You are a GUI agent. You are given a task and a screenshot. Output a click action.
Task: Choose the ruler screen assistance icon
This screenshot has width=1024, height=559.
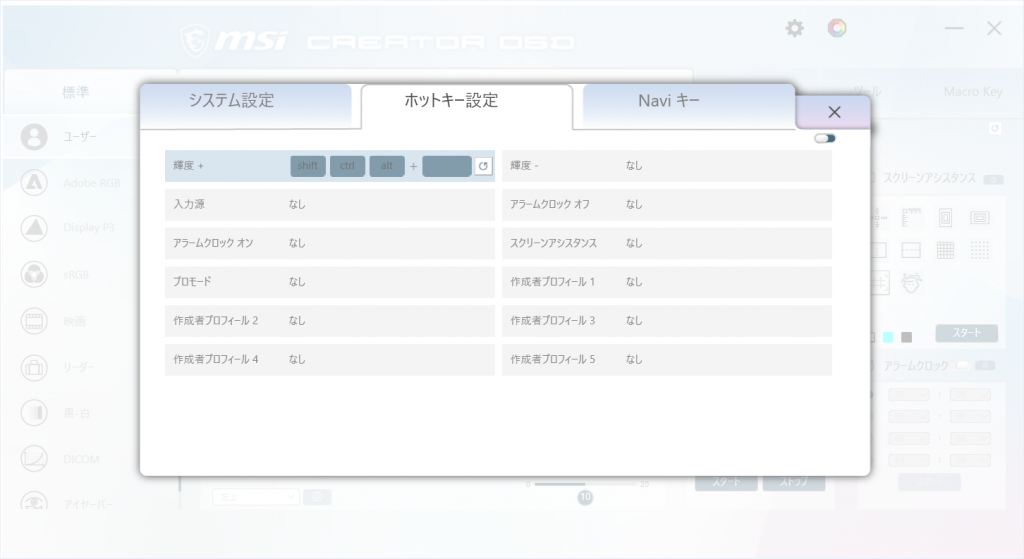pyautogui.click(x=911, y=217)
